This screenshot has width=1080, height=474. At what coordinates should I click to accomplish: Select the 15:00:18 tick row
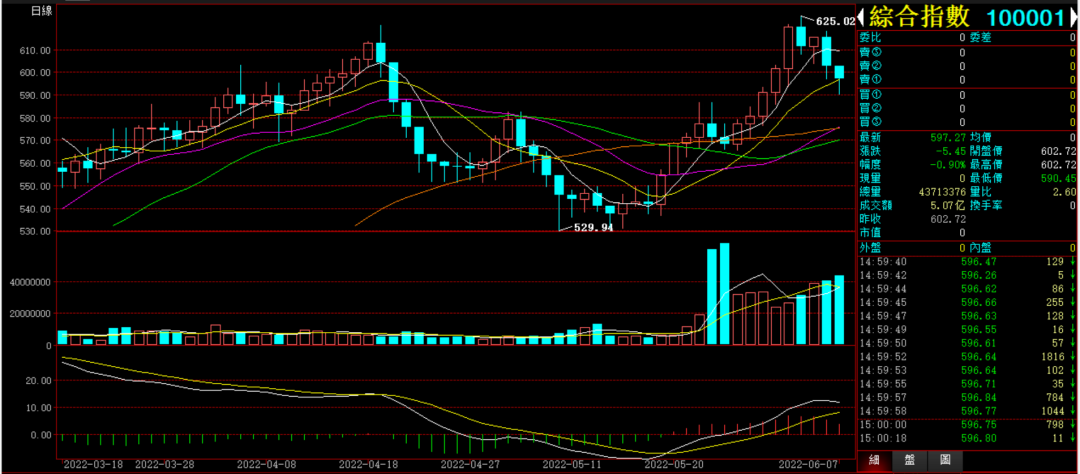pos(966,438)
